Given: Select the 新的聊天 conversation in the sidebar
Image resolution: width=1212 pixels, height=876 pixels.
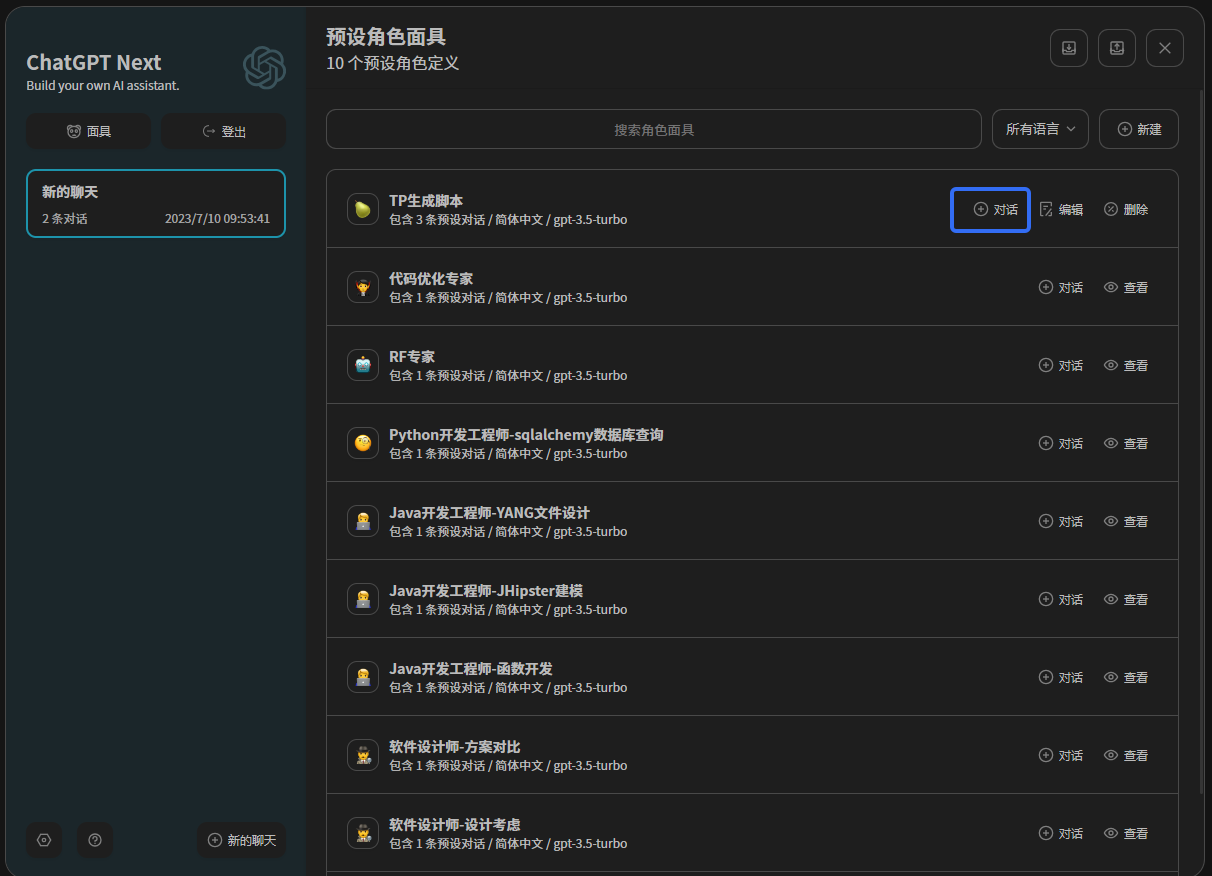Looking at the screenshot, I should tap(156, 203).
